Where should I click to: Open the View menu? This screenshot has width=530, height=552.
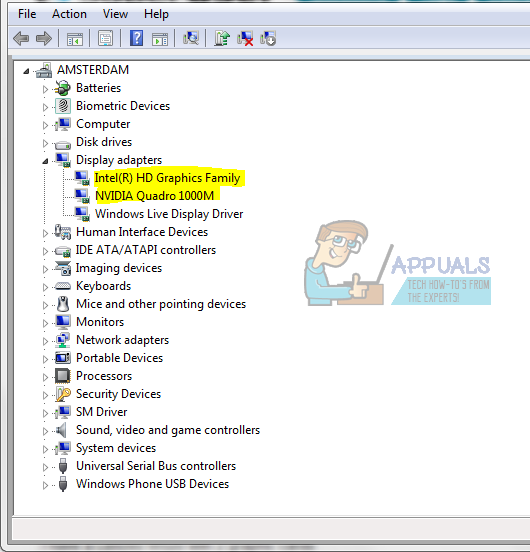(x=115, y=14)
